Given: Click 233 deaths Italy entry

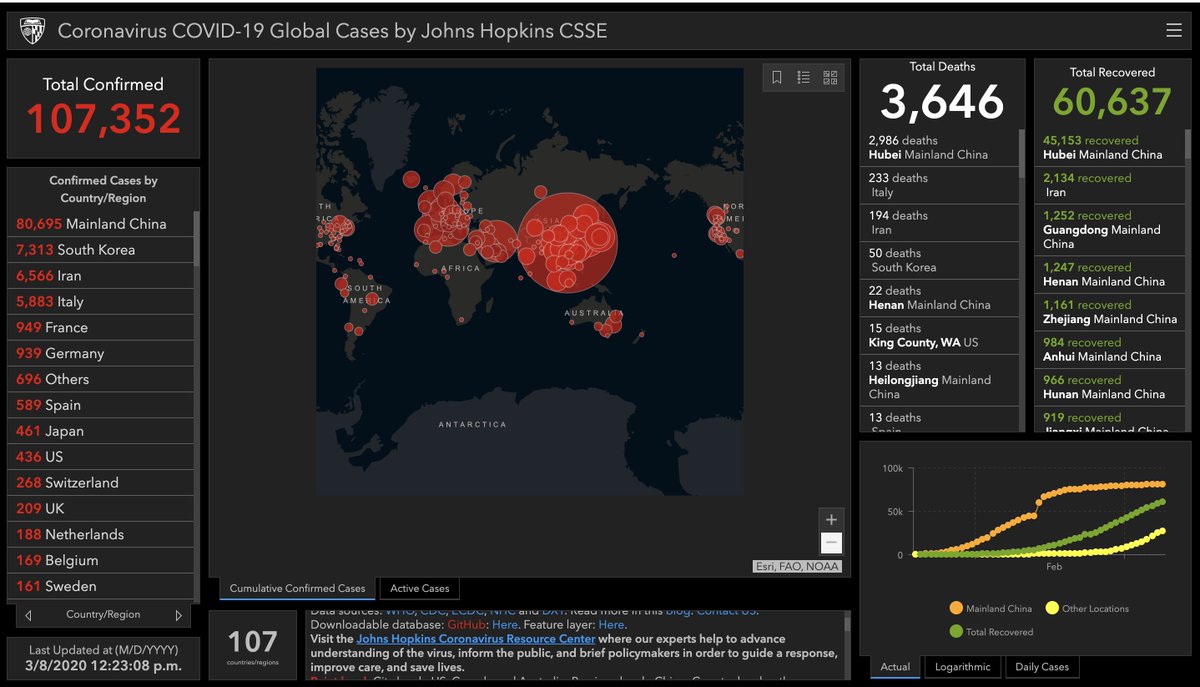Looking at the screenshot, I should coord(939,185).
